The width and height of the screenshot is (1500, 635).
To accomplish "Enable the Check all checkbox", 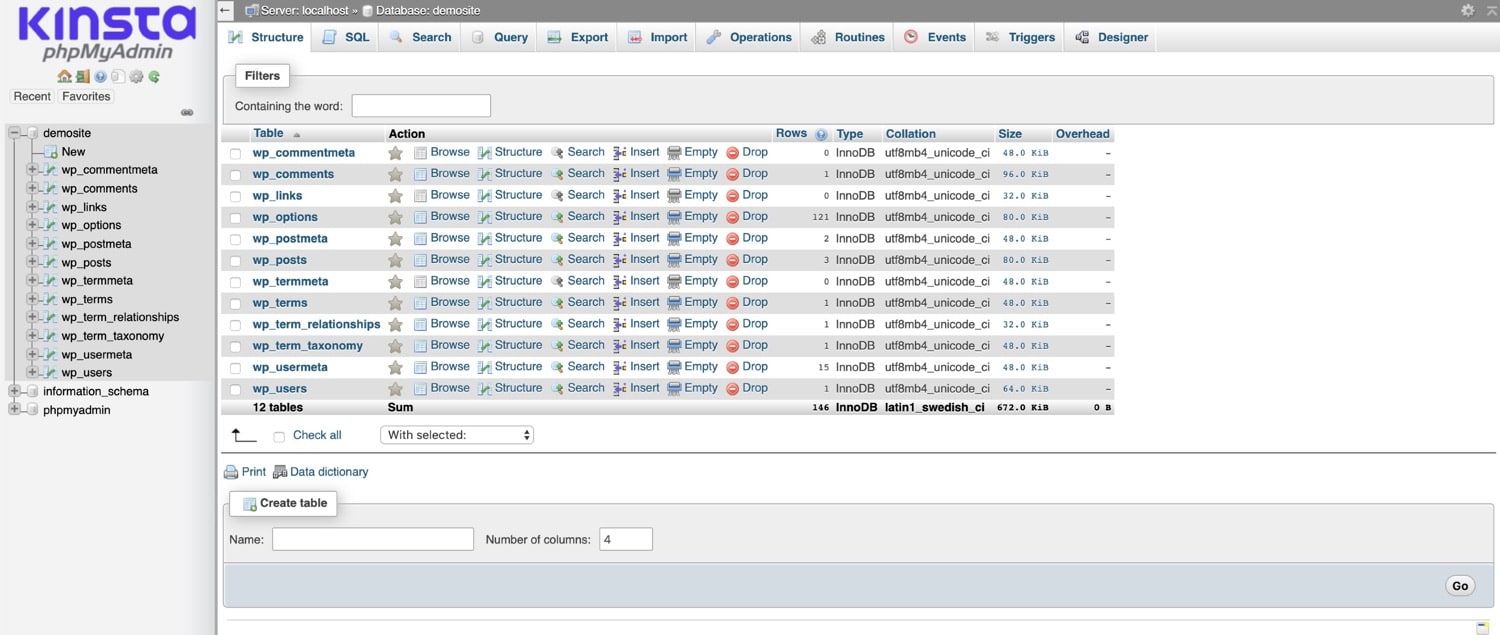I will click(279, 435).
